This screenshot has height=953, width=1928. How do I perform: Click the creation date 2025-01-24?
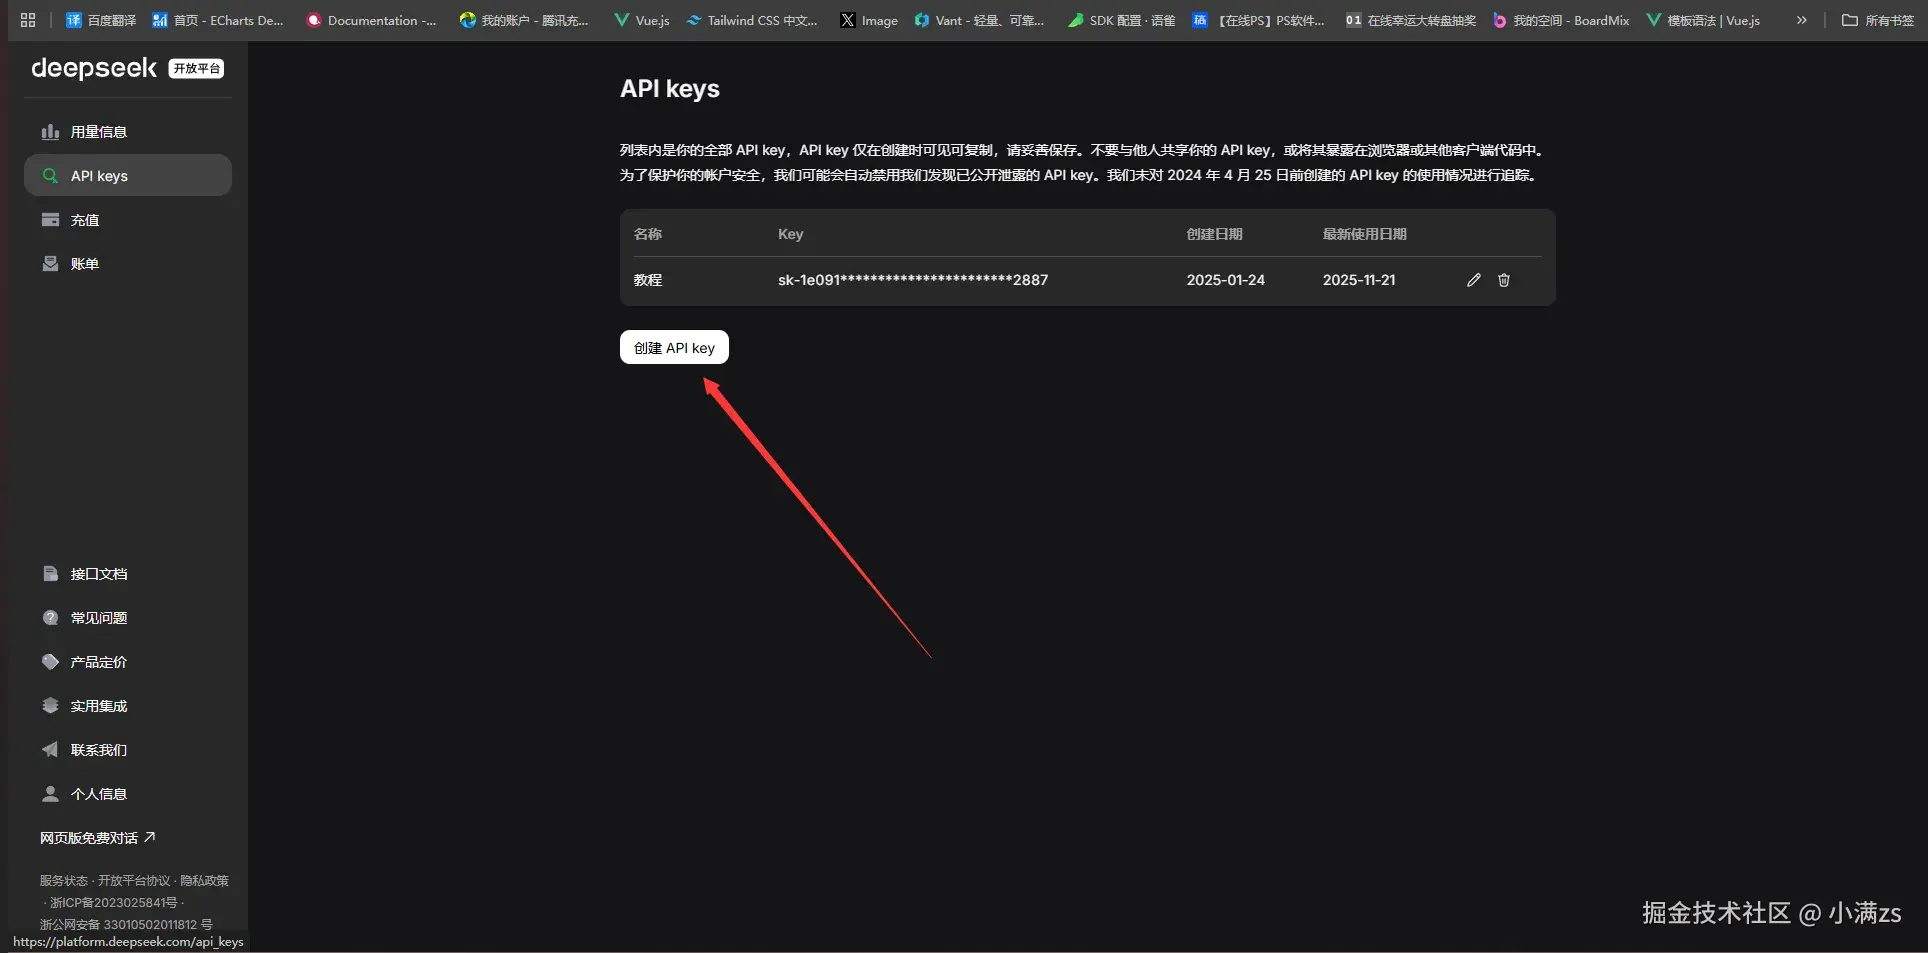click(1226, 280)
